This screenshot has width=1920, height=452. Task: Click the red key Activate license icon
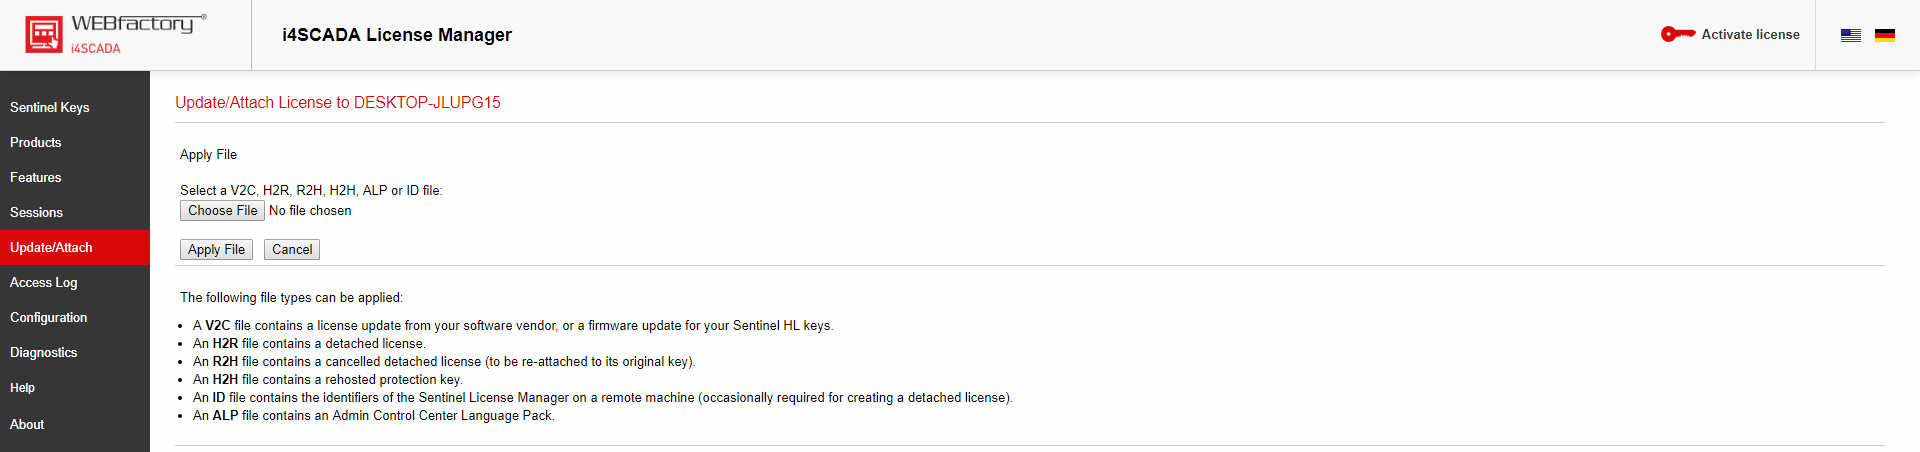pyautogui.click(x=1677, y=34)
